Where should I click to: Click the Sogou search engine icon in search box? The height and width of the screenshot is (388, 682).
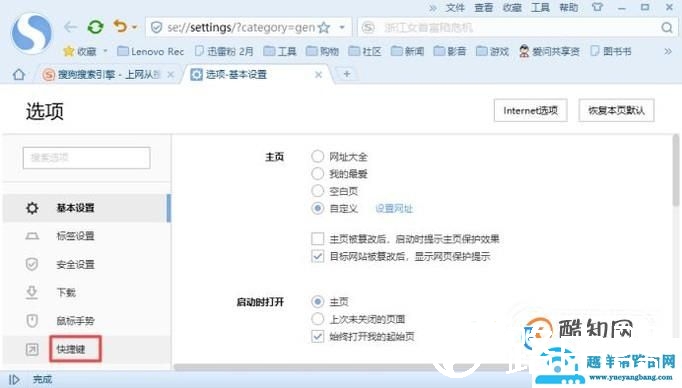[x=368, y=28]
